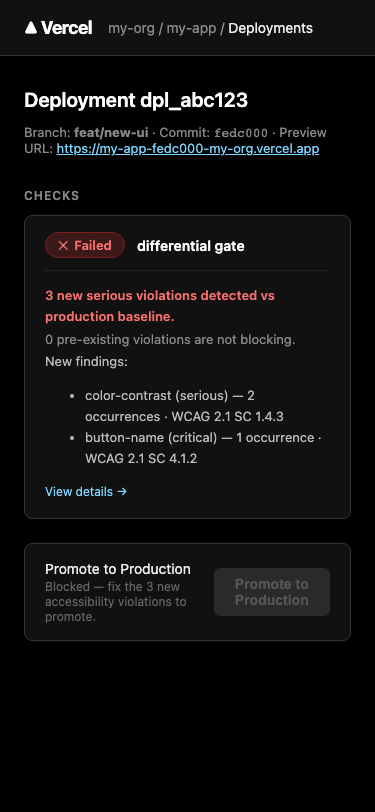Open the my-org breadcrumb

point(131,28)
